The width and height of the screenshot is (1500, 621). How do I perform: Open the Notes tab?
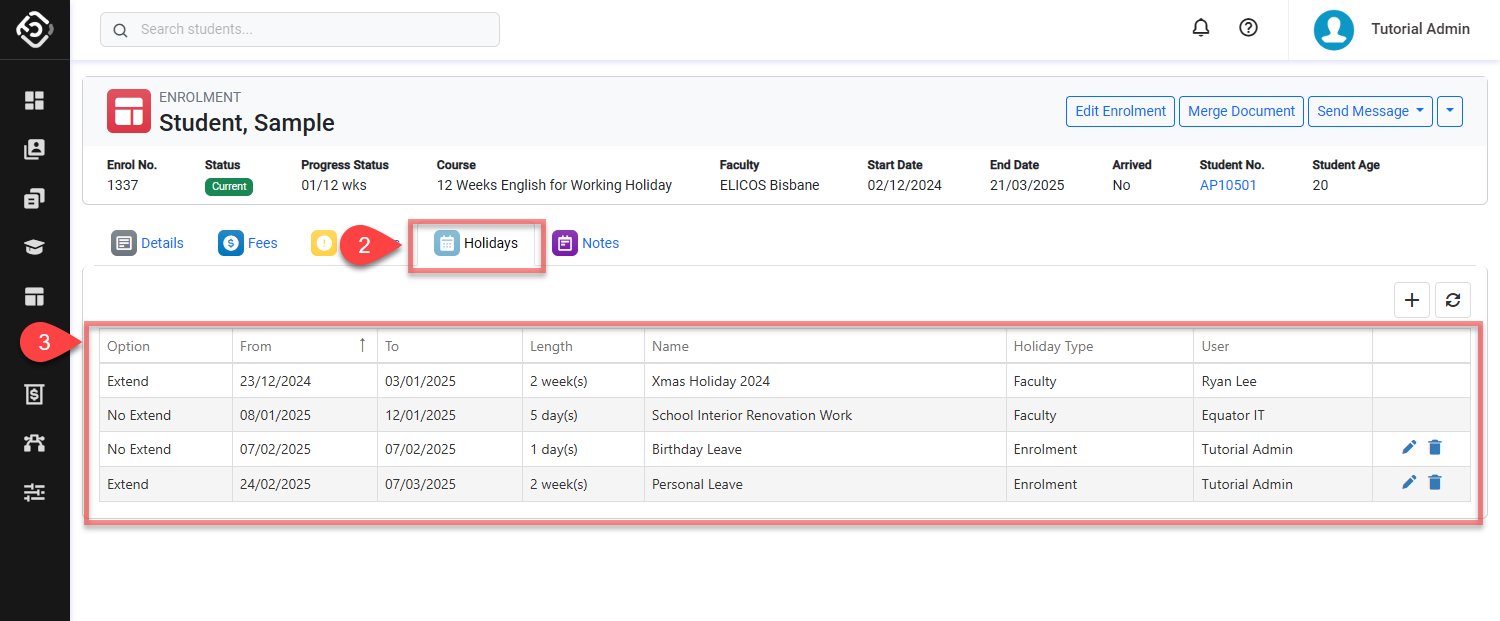[x=586, y=243]
